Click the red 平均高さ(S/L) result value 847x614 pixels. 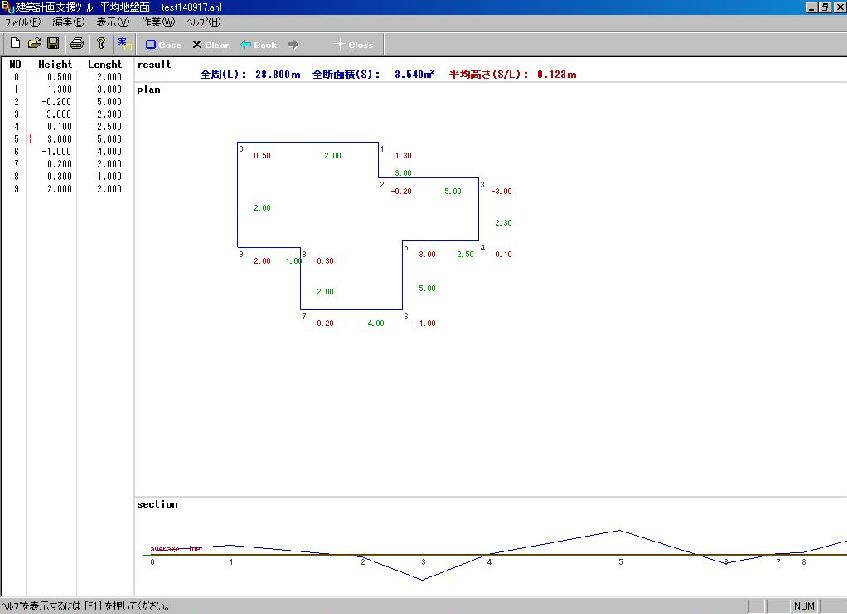coord(556,74)
